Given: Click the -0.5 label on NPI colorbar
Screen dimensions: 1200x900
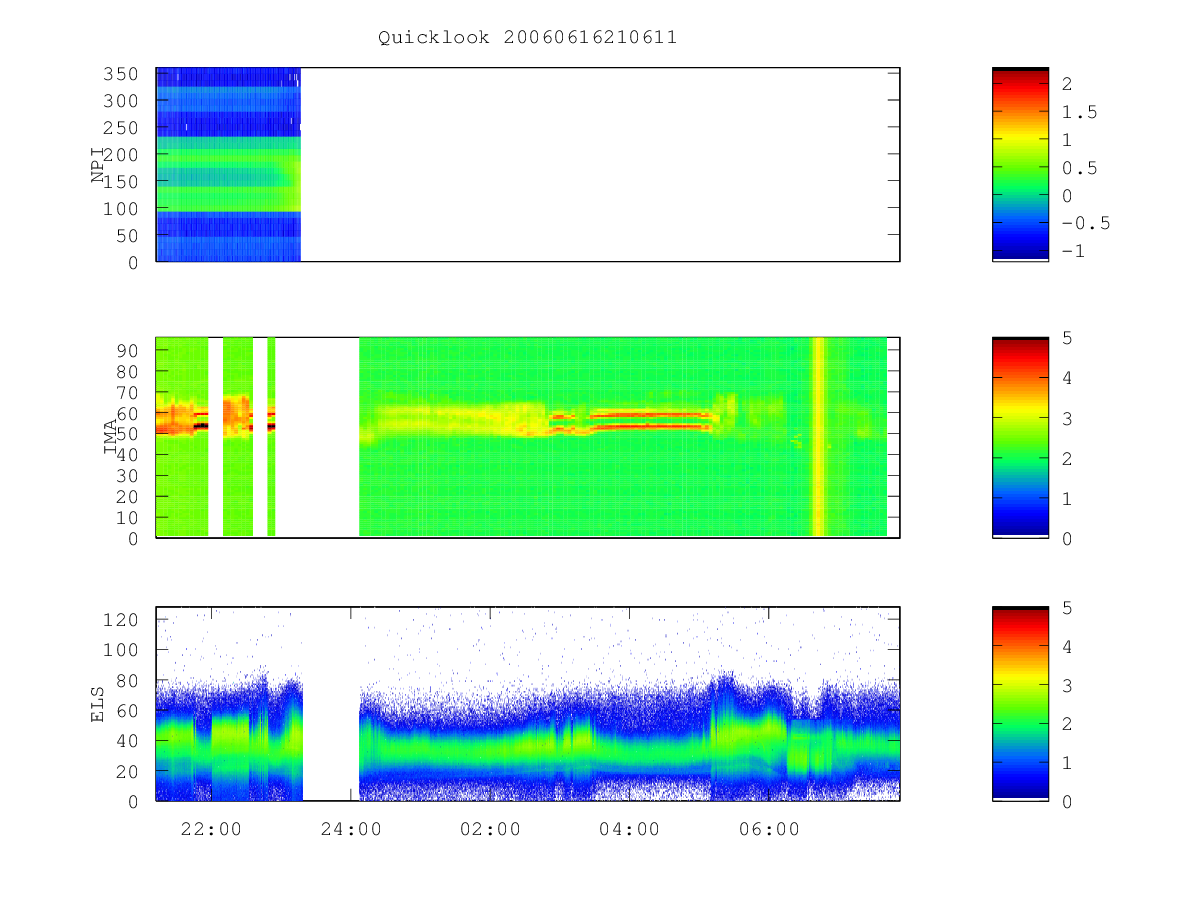Looking at the screenshot, I should (x=1085, y=223).
